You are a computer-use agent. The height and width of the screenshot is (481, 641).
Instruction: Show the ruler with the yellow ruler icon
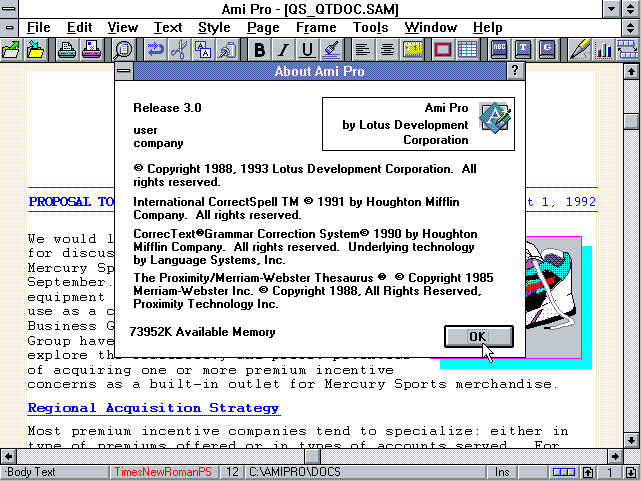coord(412,50)
